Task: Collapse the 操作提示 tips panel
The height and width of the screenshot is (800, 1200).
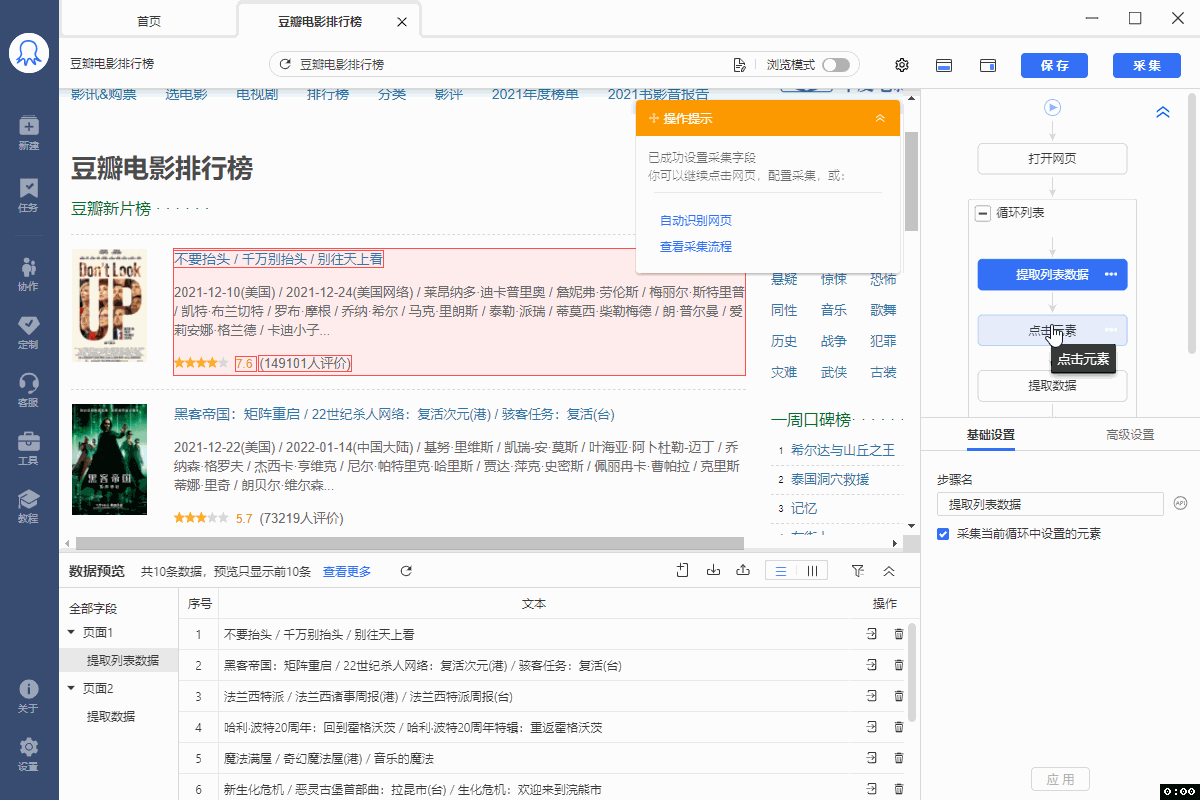Action: point(880,118)
